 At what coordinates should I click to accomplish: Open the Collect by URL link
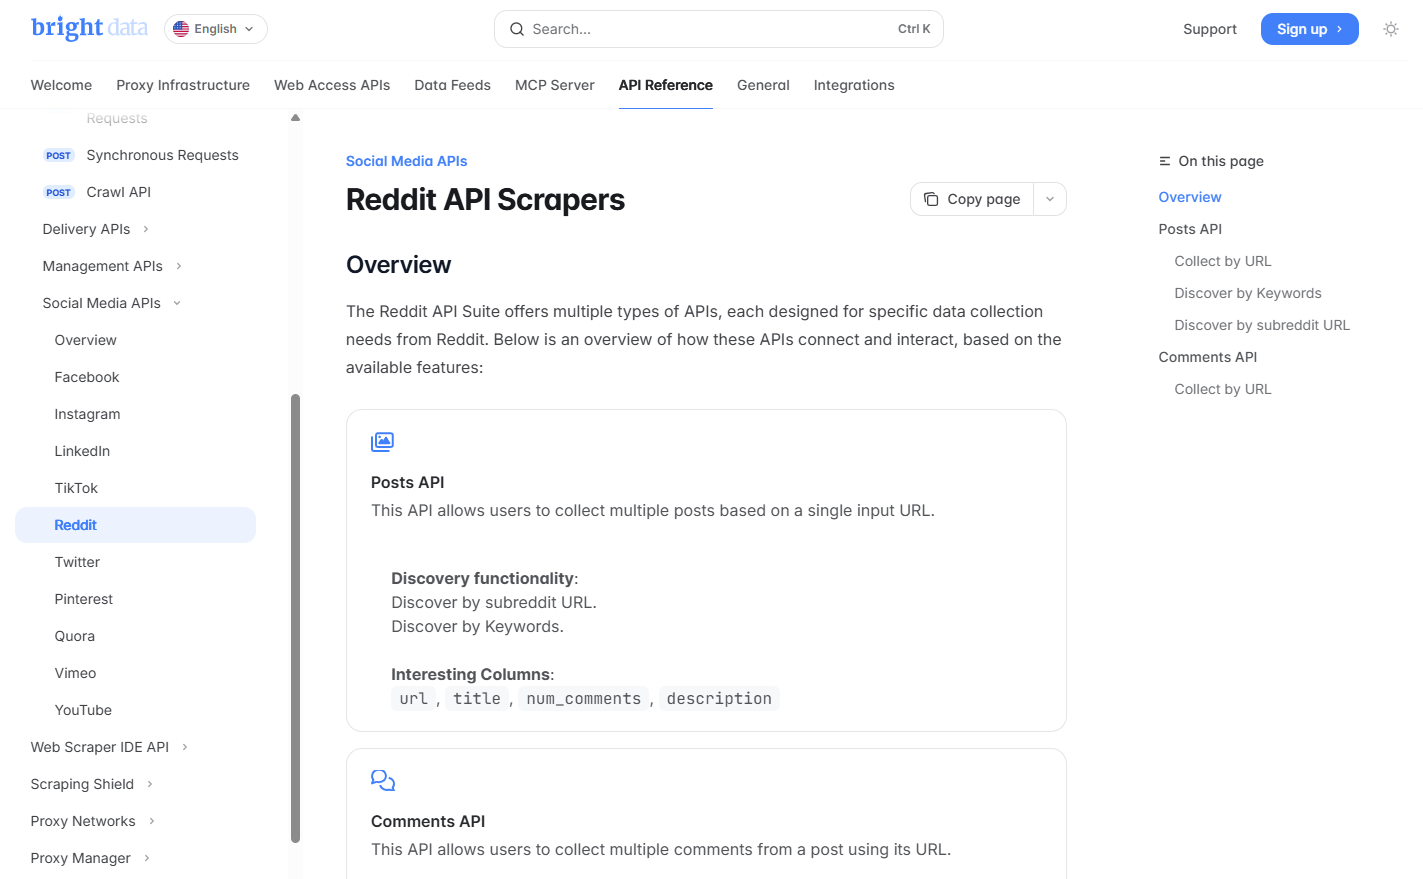tap(1222, 261)
